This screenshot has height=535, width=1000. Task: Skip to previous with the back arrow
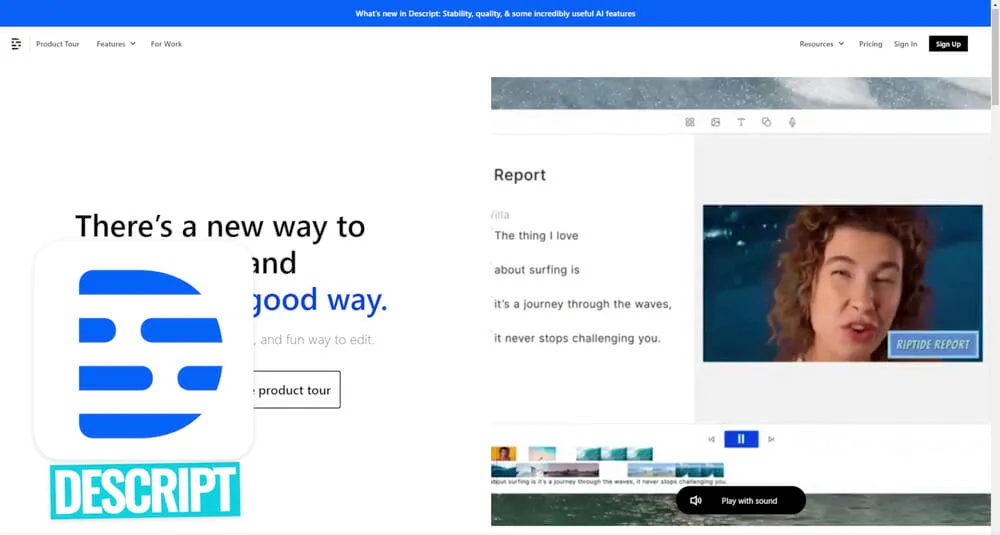[x=712, y=439]
